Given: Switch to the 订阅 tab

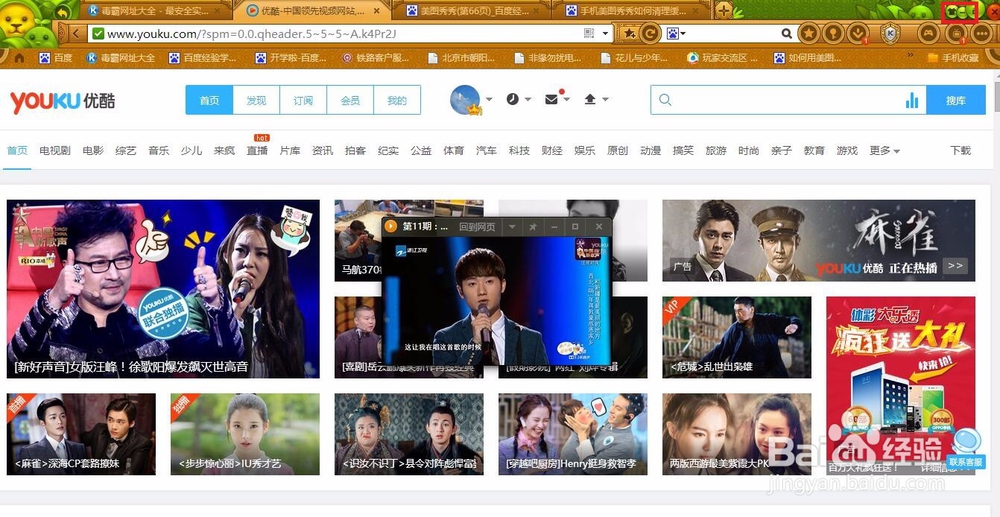Looking at the screenshot, I should 303,100.
